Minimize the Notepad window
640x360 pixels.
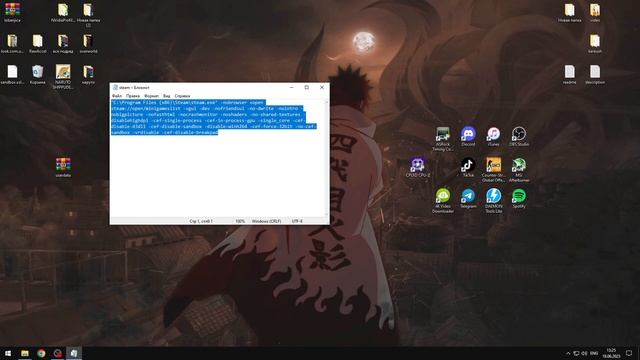click(291, 87)
